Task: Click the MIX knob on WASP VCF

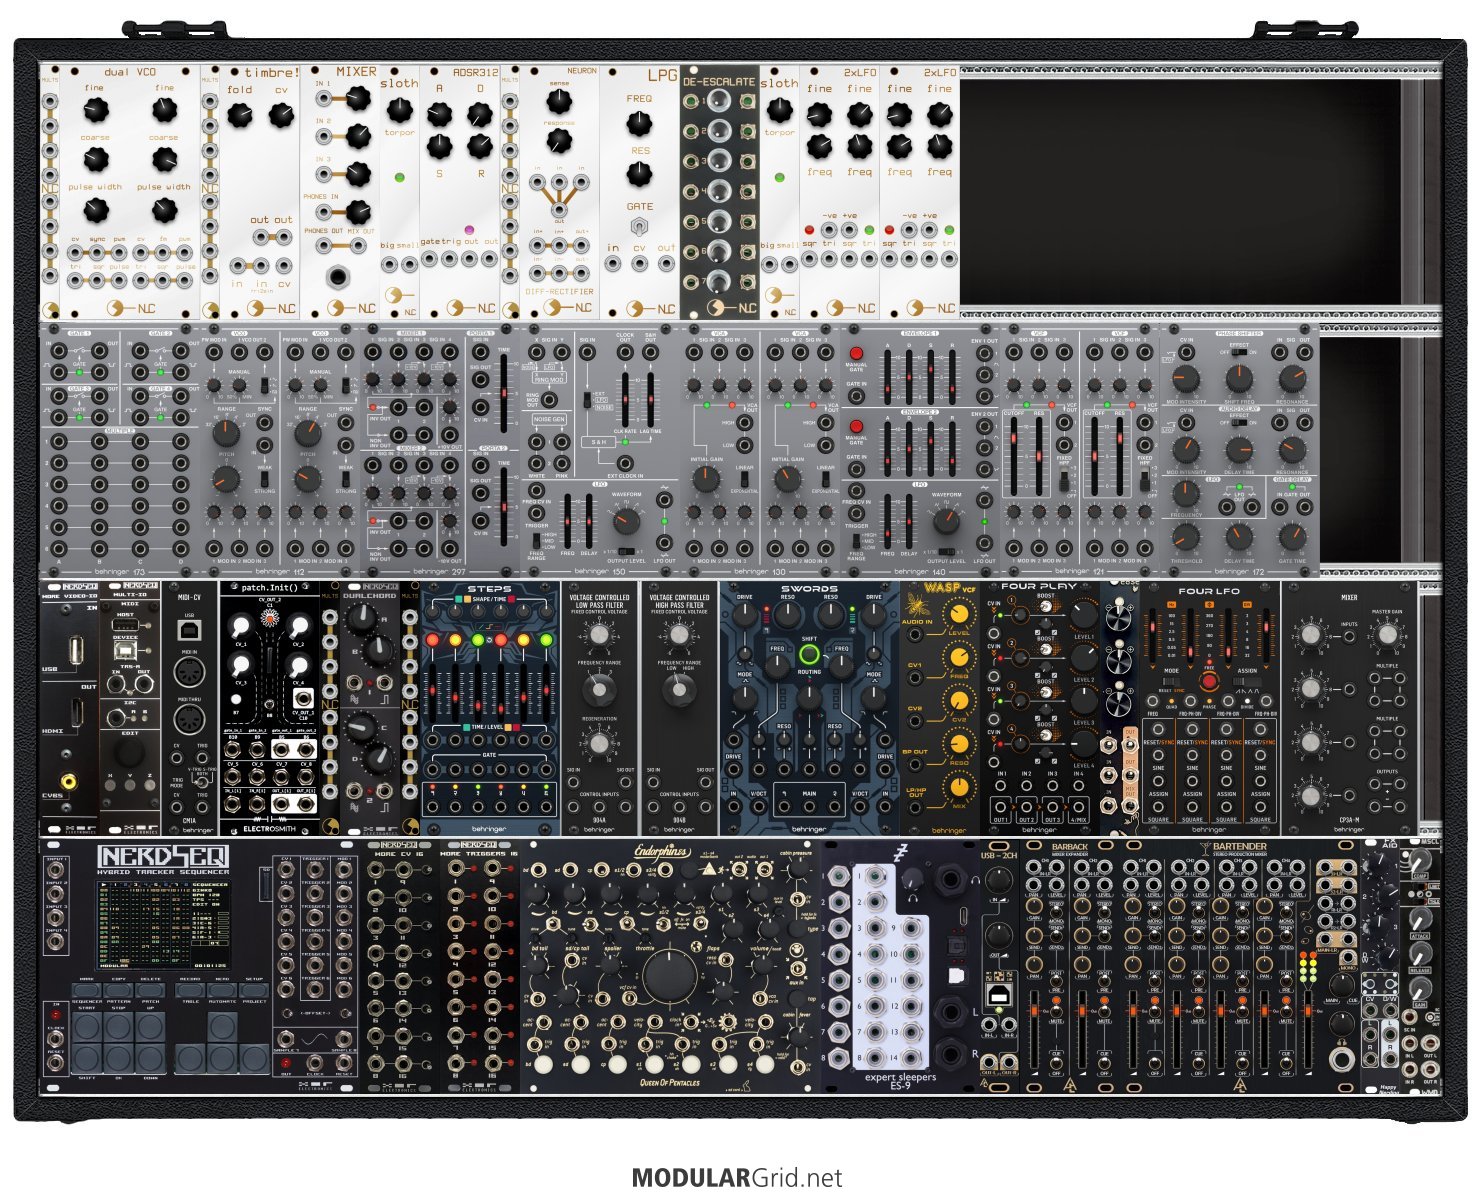Action: (x=959, y=785)
